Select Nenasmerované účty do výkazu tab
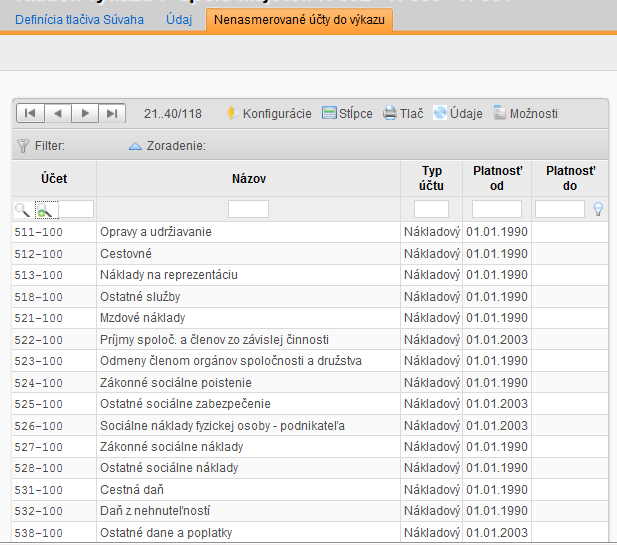Screen dimensions: 617x545 299,20
